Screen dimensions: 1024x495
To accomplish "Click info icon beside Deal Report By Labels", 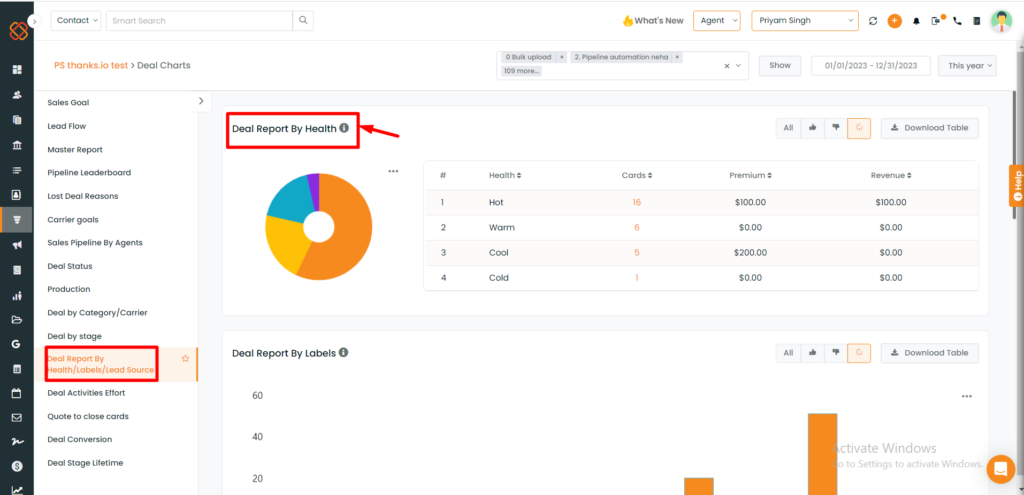I will (344, 352).
